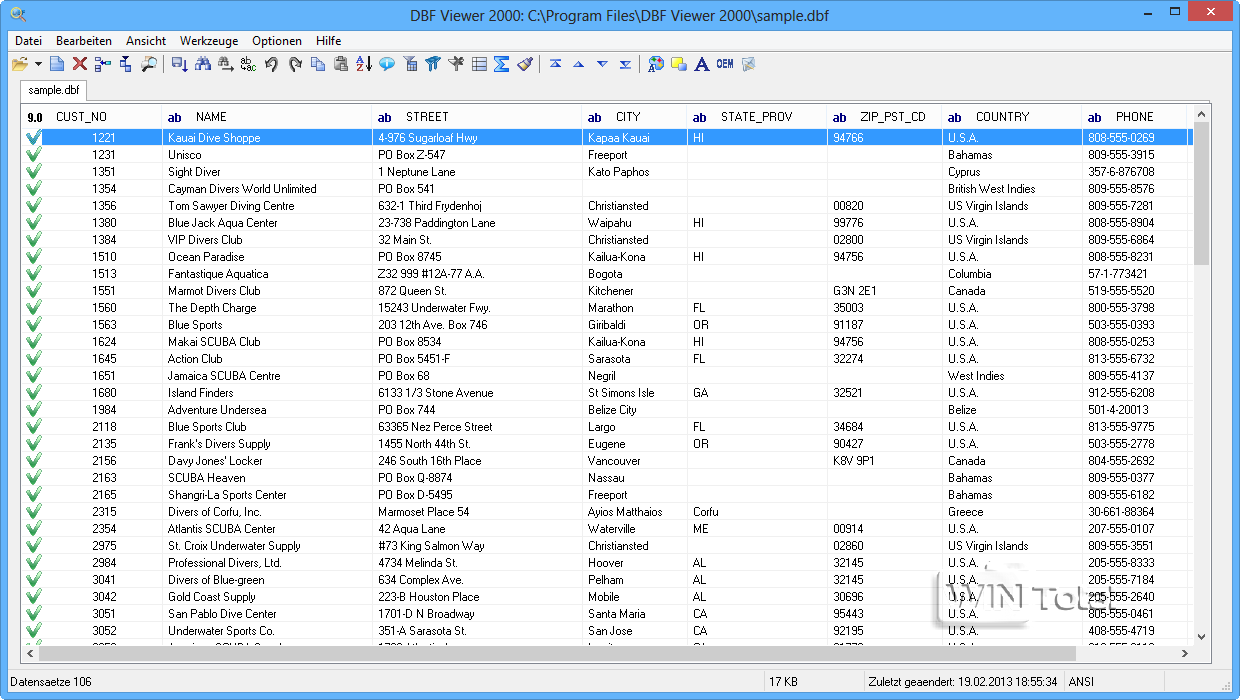1240x700 pixels.
Task: Click the COUNTRY column header
Action: point(1002,117)
